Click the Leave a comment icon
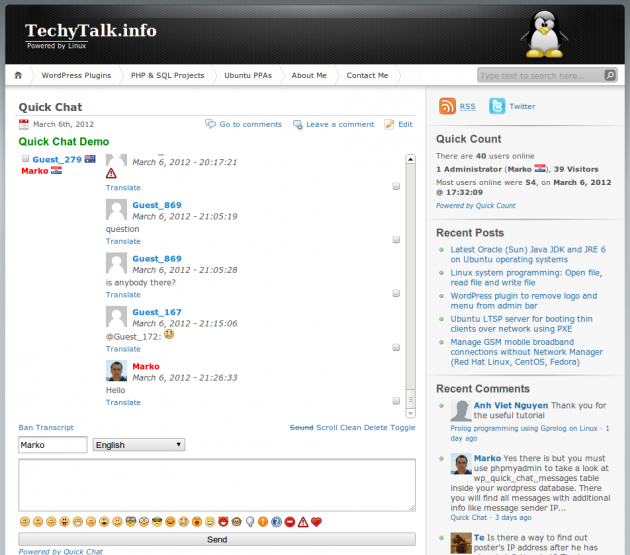Viewport: 630px width, 555px height. [298, 124]
